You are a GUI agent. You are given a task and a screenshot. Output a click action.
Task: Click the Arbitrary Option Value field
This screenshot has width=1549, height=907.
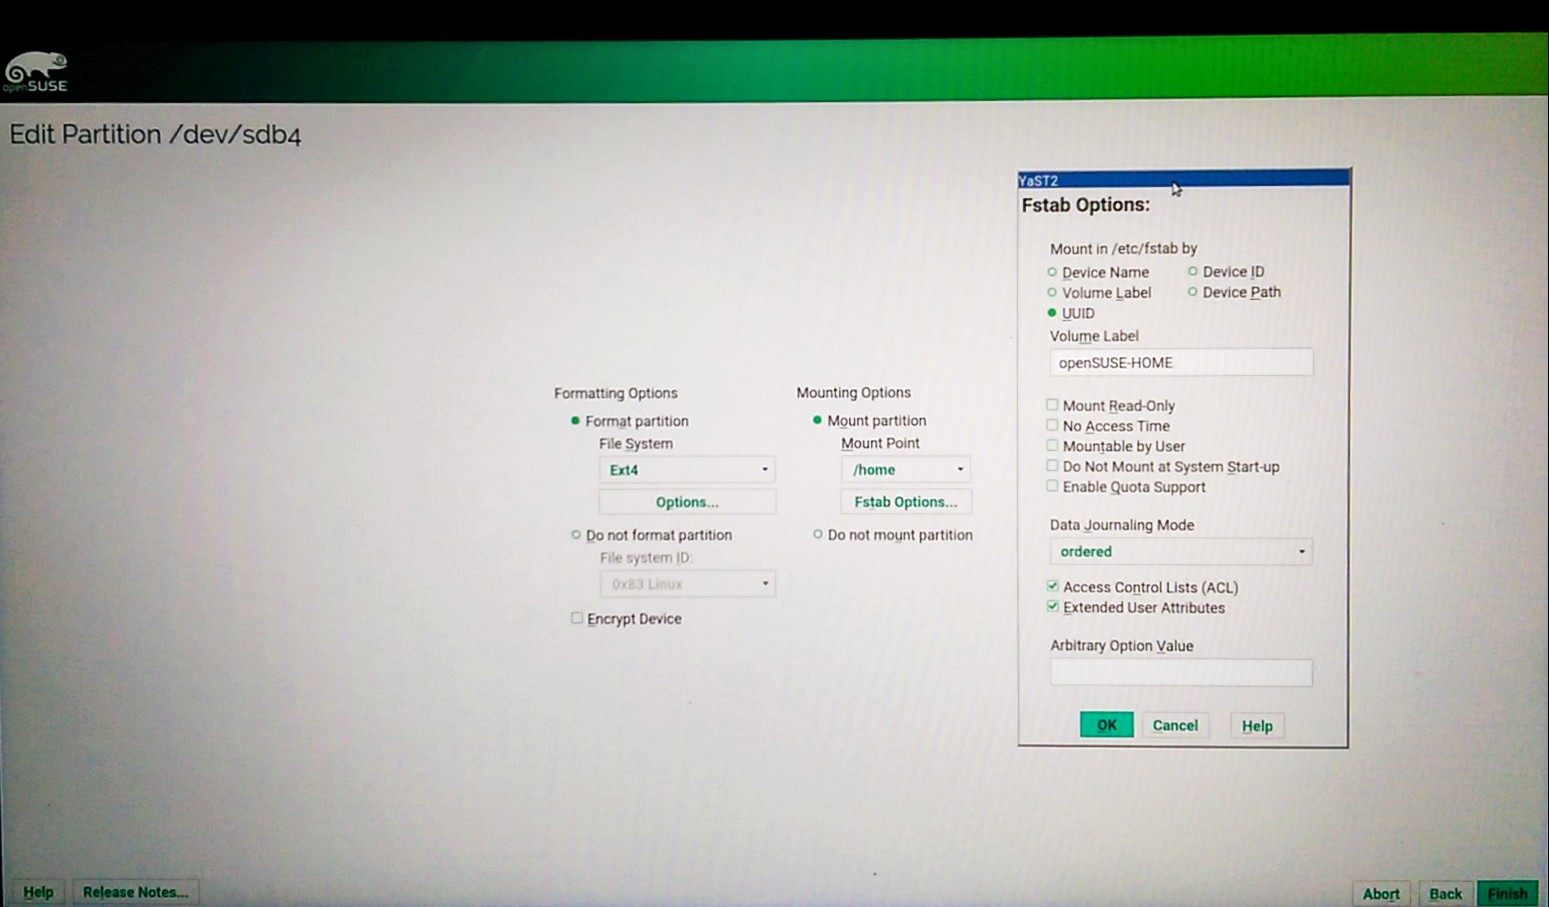click(1181, 673)
